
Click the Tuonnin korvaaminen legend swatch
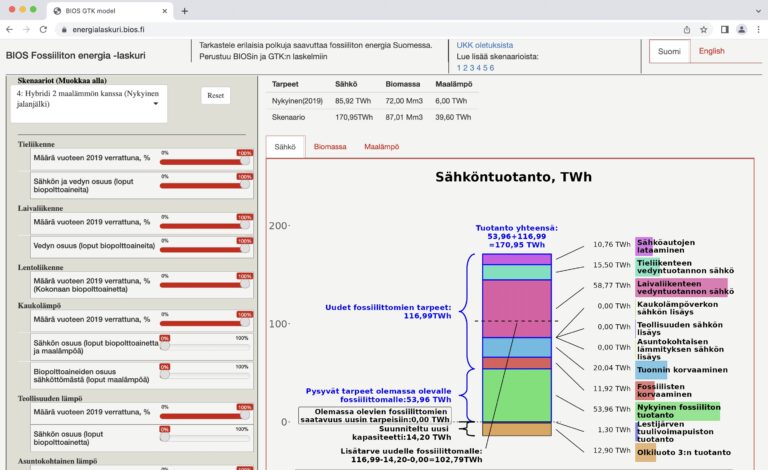[x=651, y=370]
